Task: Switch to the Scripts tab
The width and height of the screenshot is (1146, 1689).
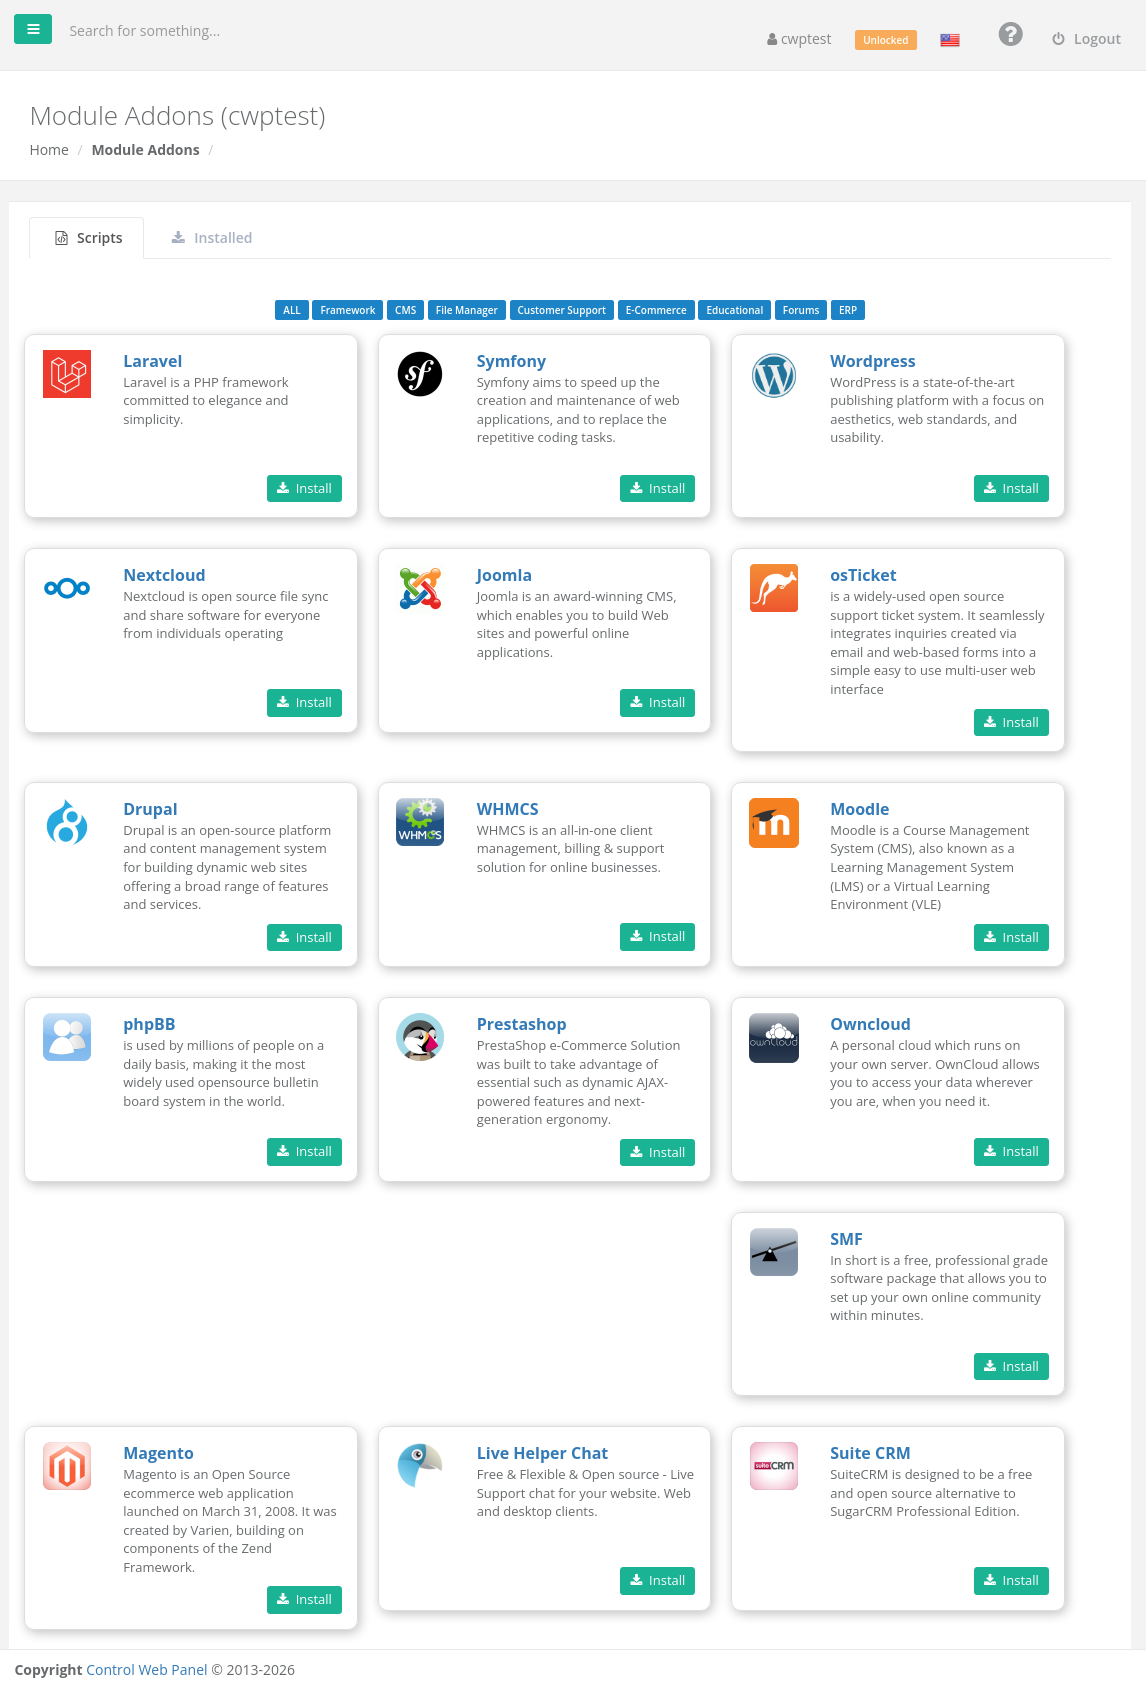Action: point(88,238)
